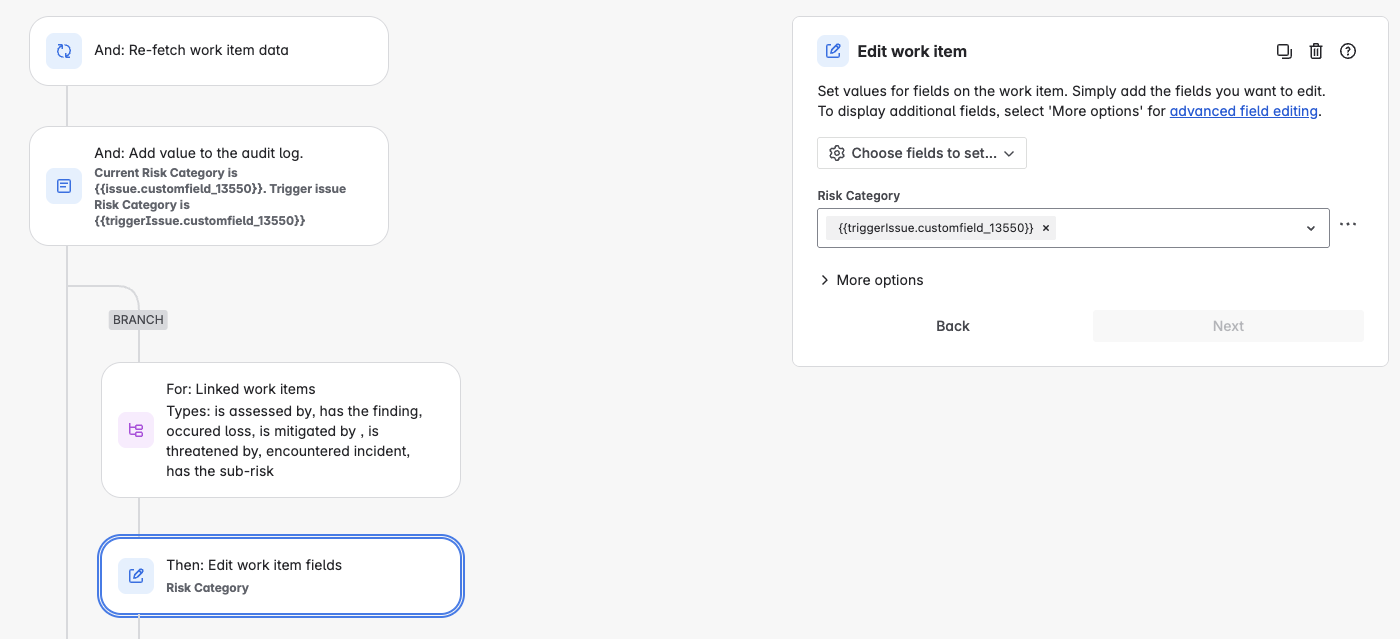Click the Re-fetch work item data refresh icon
This screenshot has height=639, width=1400.
pos(64,51)
